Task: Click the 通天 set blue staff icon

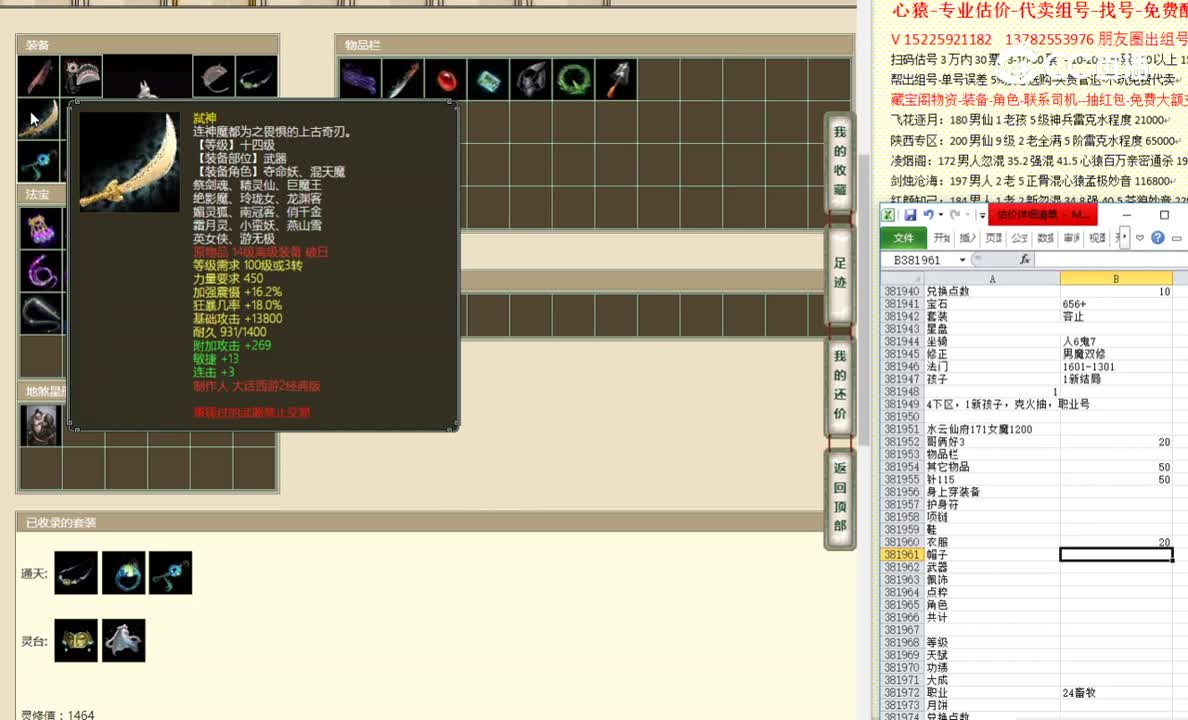Action: [170, 573]
